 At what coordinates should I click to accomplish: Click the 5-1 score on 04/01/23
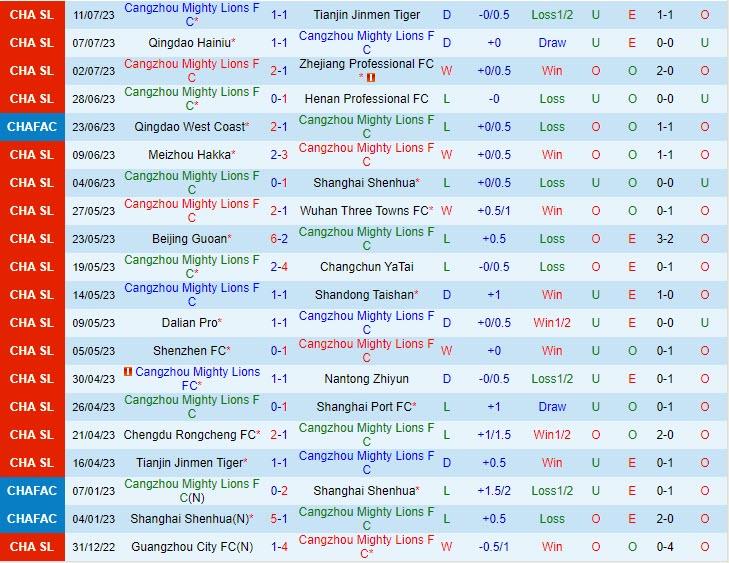pos(279,519)
